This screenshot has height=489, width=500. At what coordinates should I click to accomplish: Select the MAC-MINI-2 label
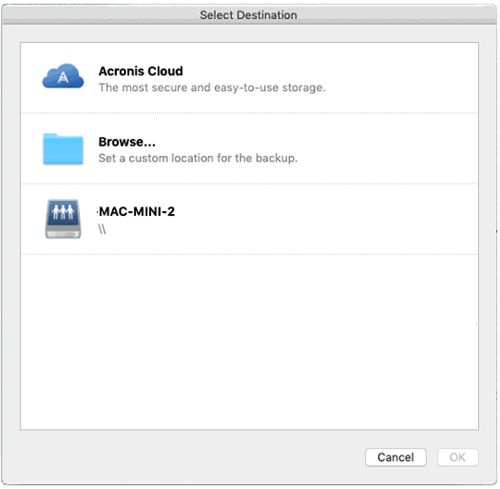click(137, 211)
